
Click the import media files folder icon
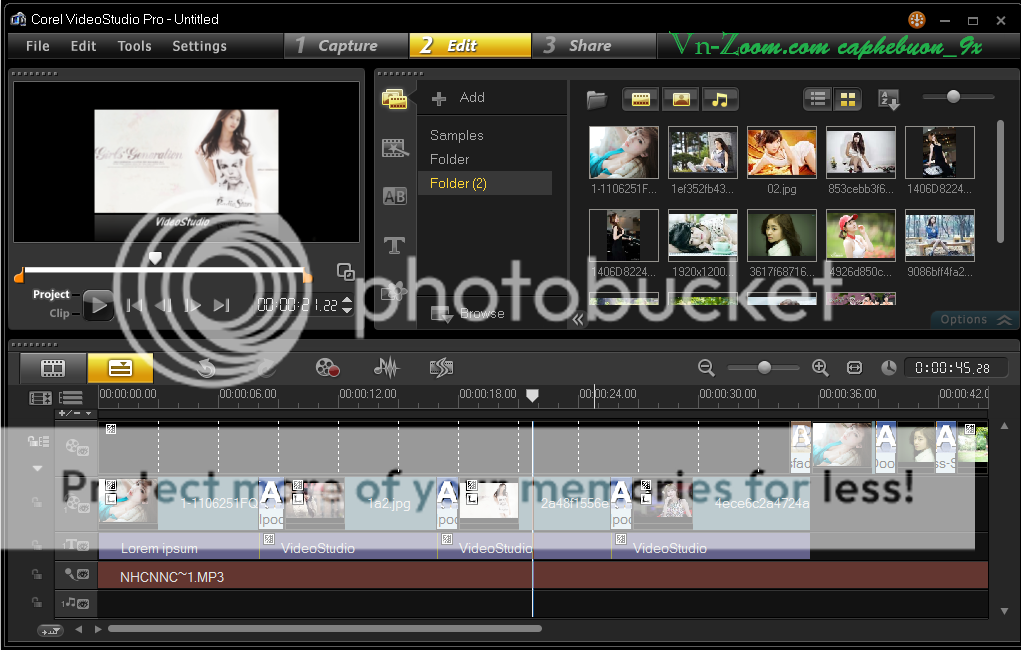click(x=596, y=99)
